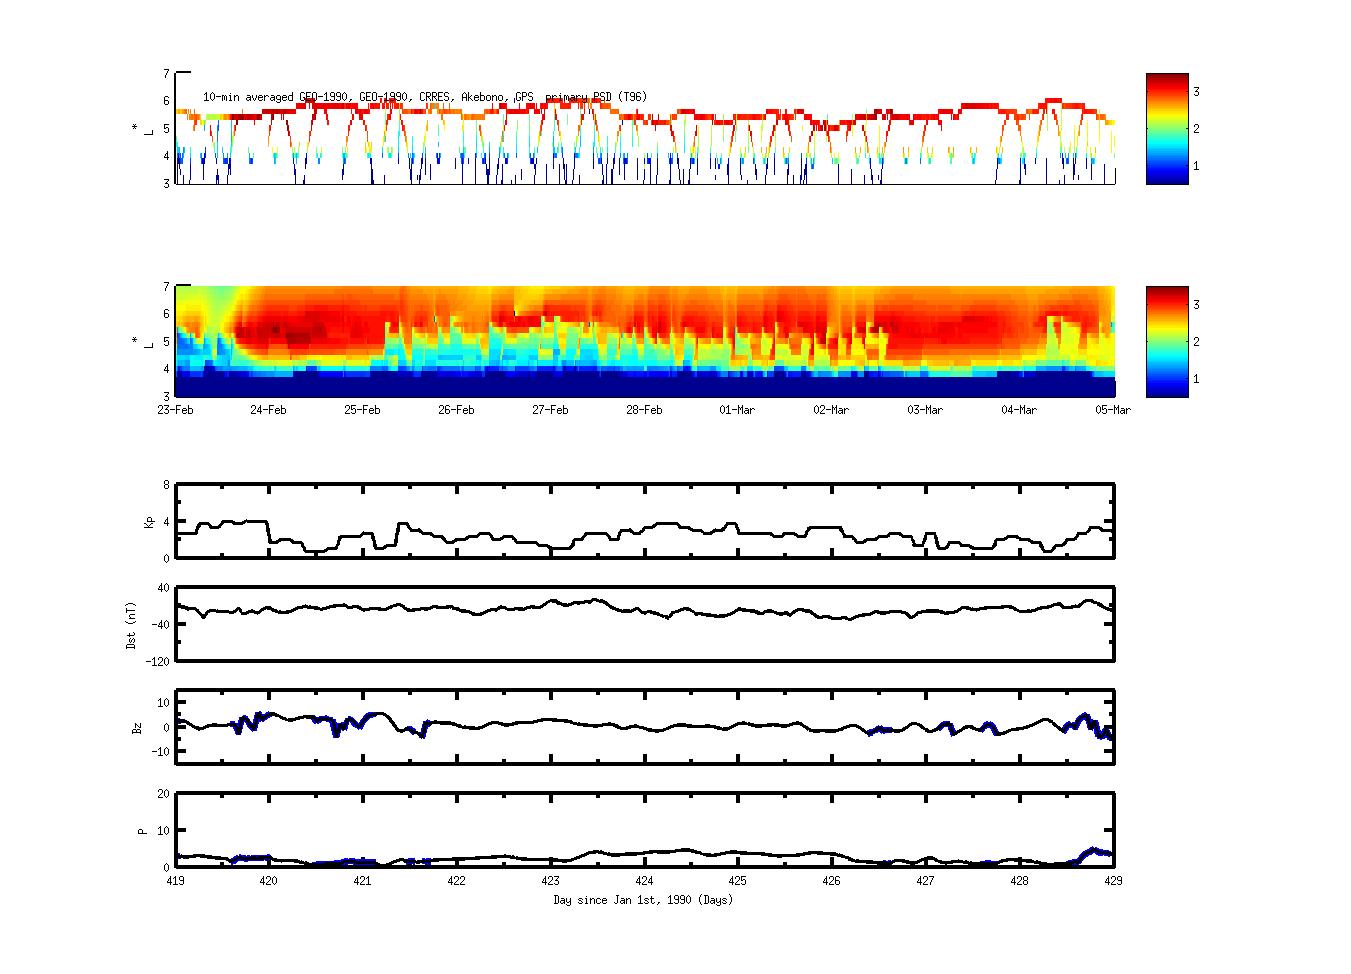This screenshot has width=1351, height=974.
Task: Click the P pressure axis label
Action: 142,830
